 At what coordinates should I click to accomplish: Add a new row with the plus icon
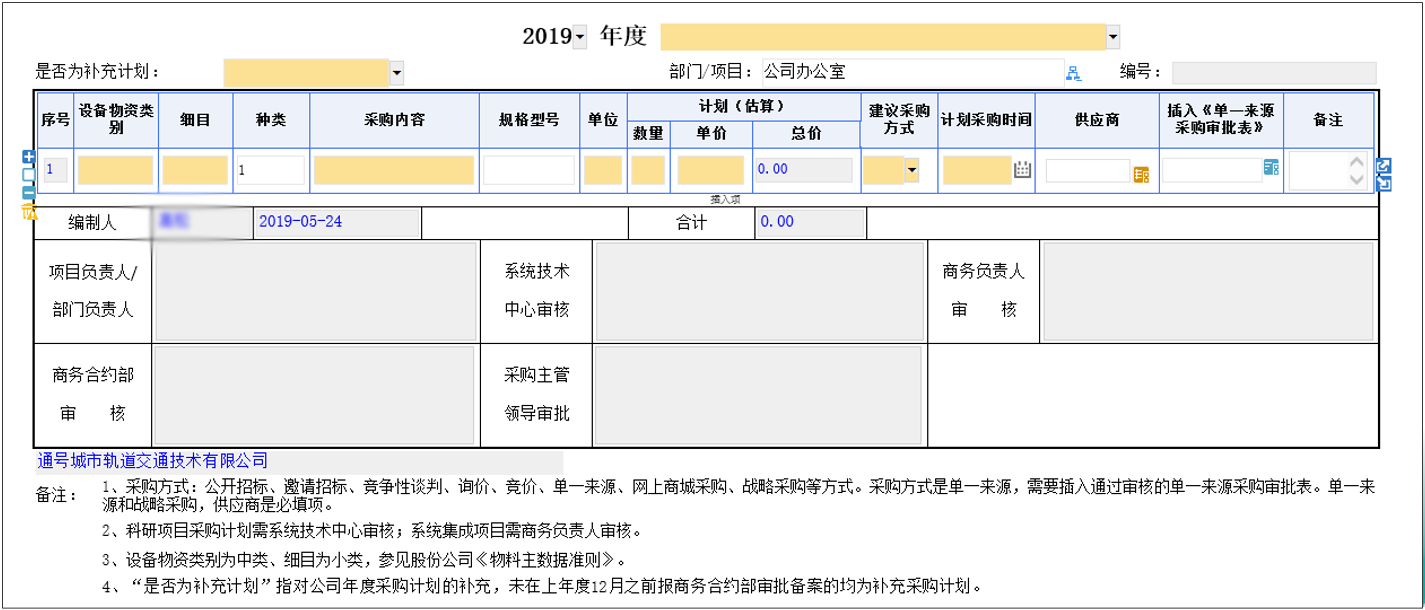[29, 157]
